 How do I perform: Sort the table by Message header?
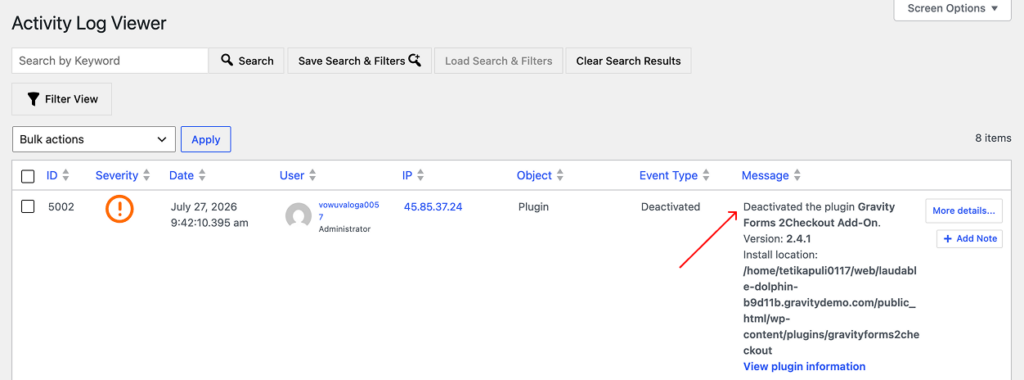tap(765, 176)
